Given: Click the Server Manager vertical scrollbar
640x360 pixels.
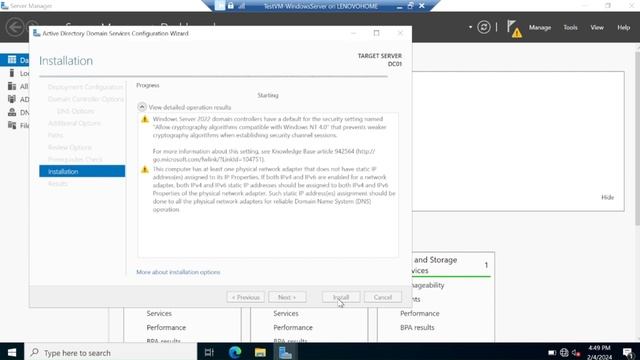Looking at the screenshot, I should (x=637, y=139).
